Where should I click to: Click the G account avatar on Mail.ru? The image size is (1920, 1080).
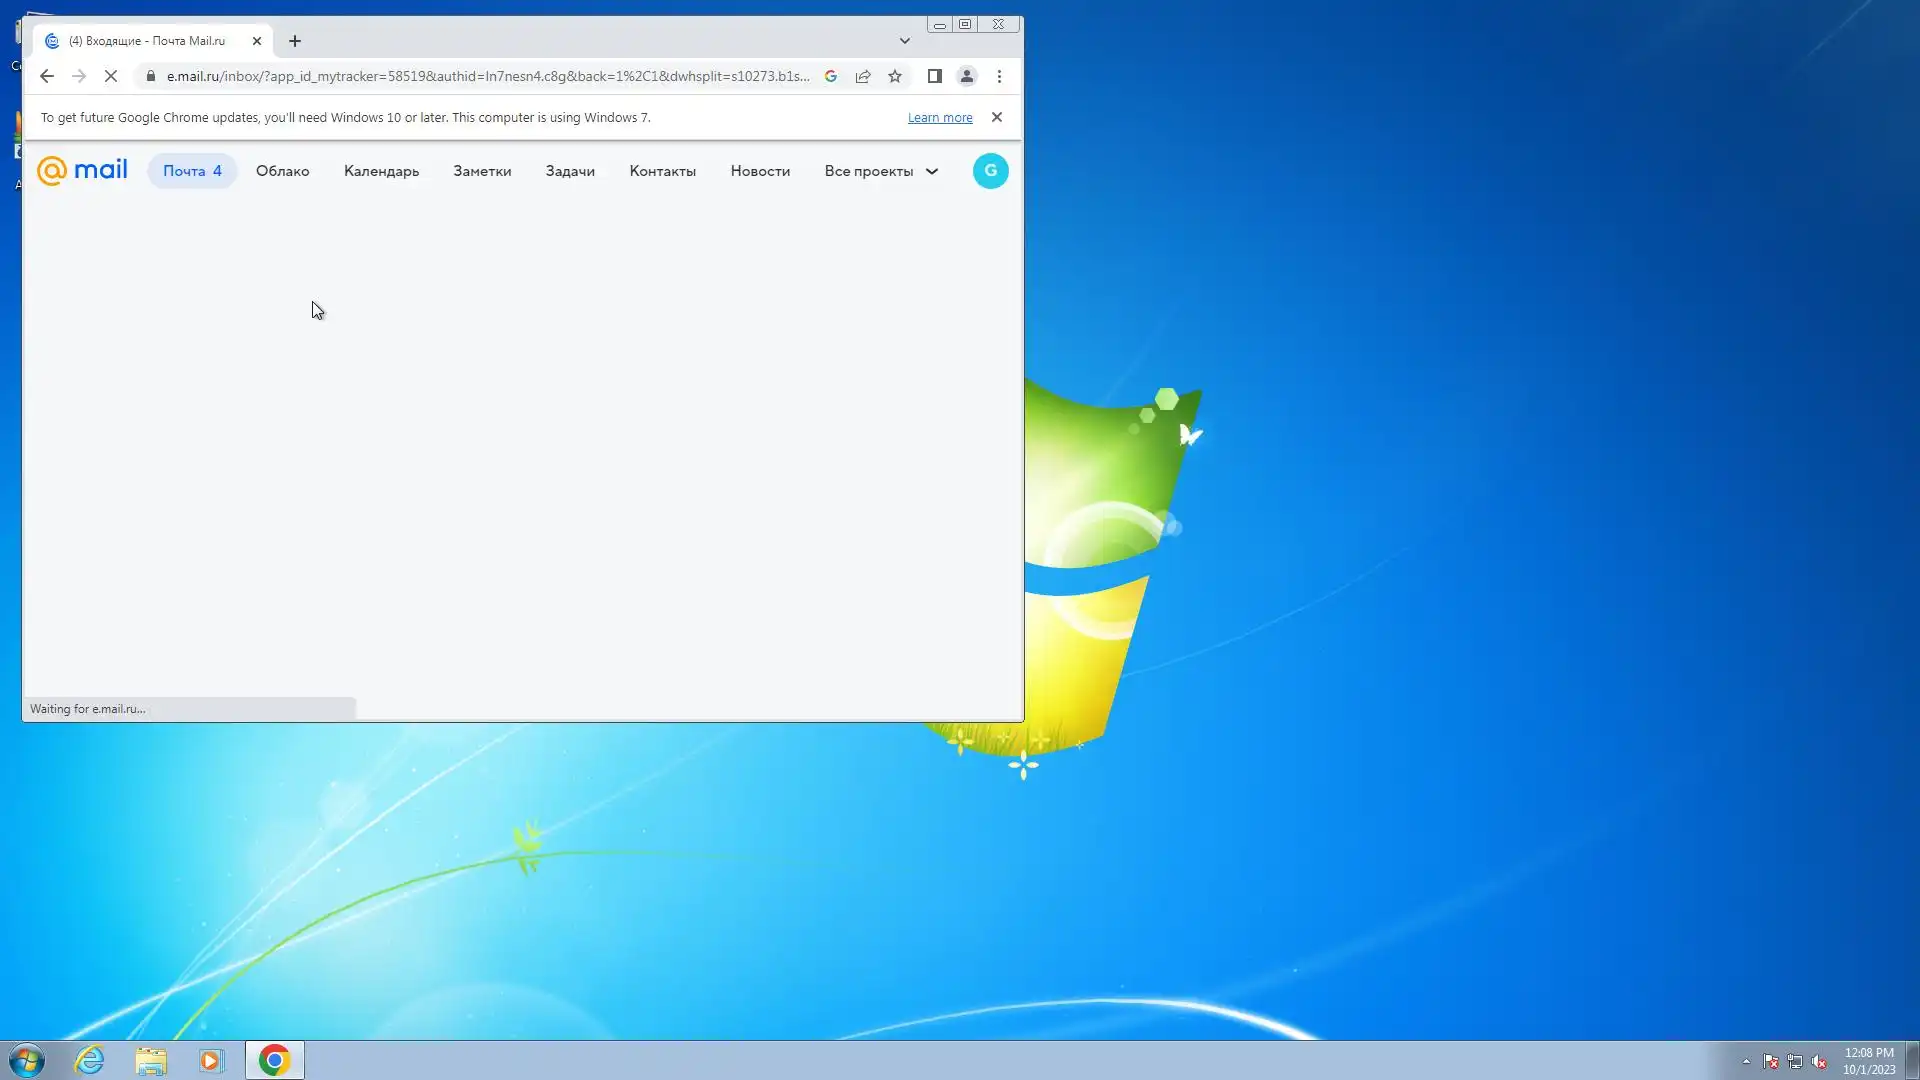tap(990, 171)
